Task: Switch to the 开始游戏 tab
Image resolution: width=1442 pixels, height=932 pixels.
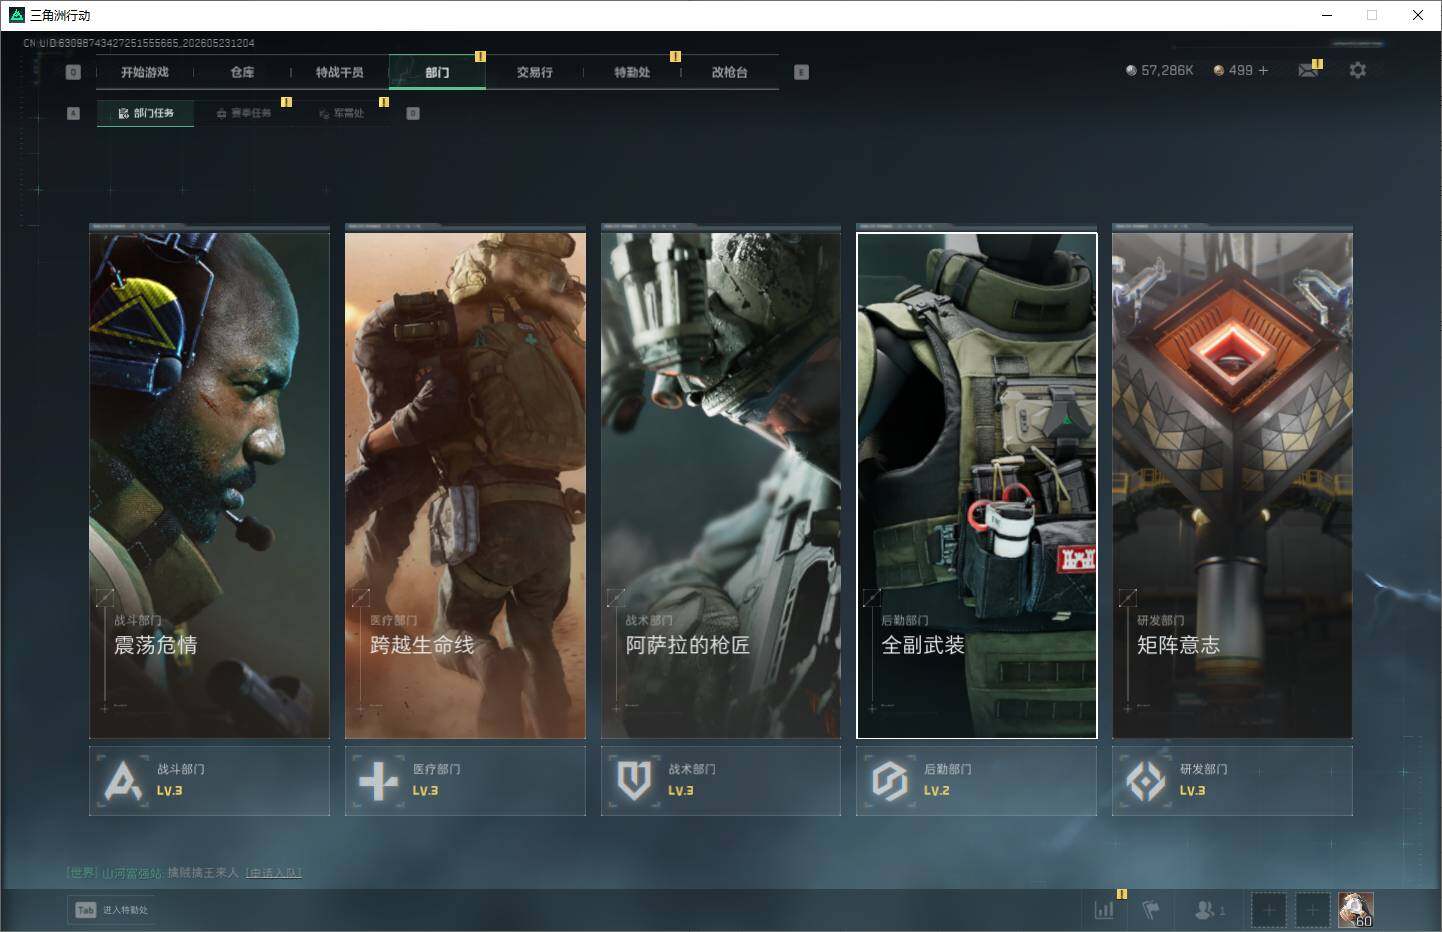Action: [x=145, y=72]
